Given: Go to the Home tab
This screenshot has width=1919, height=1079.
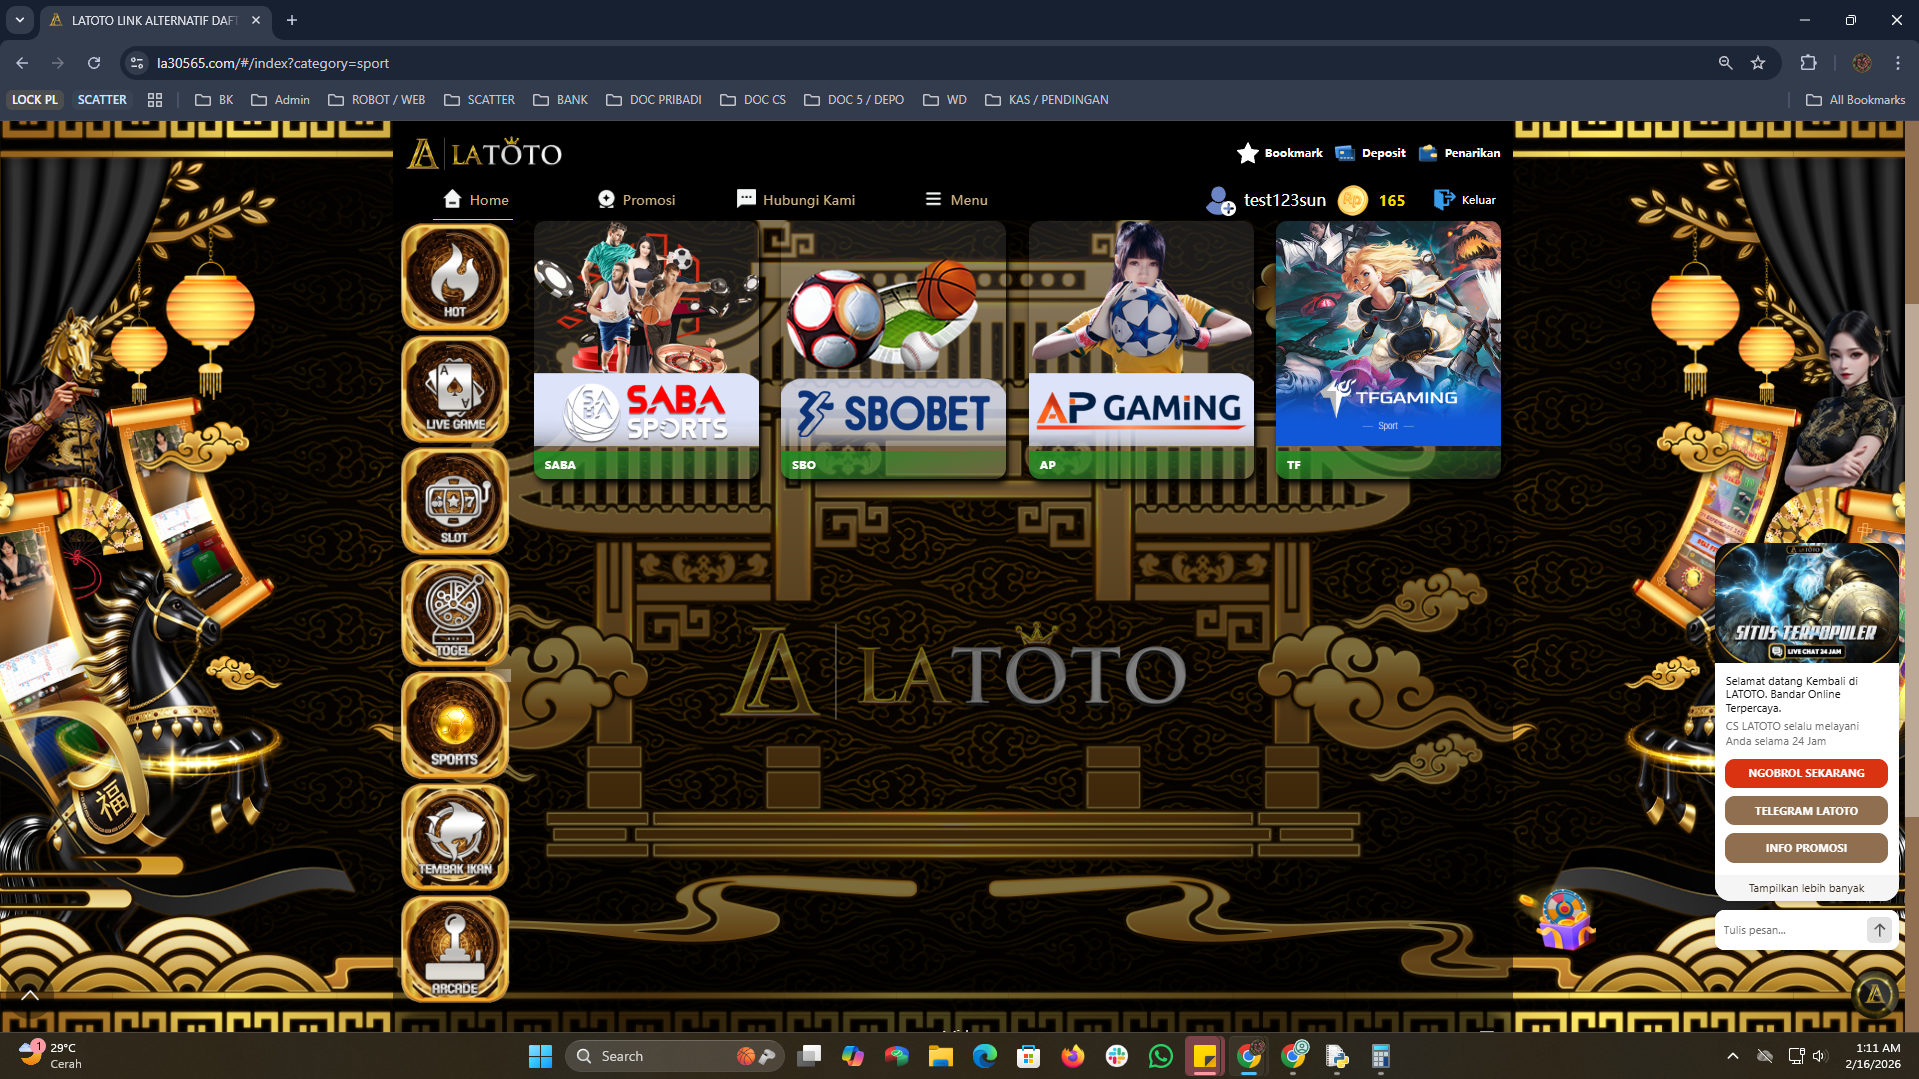Looking at the screenshot, I should [476, 199].
